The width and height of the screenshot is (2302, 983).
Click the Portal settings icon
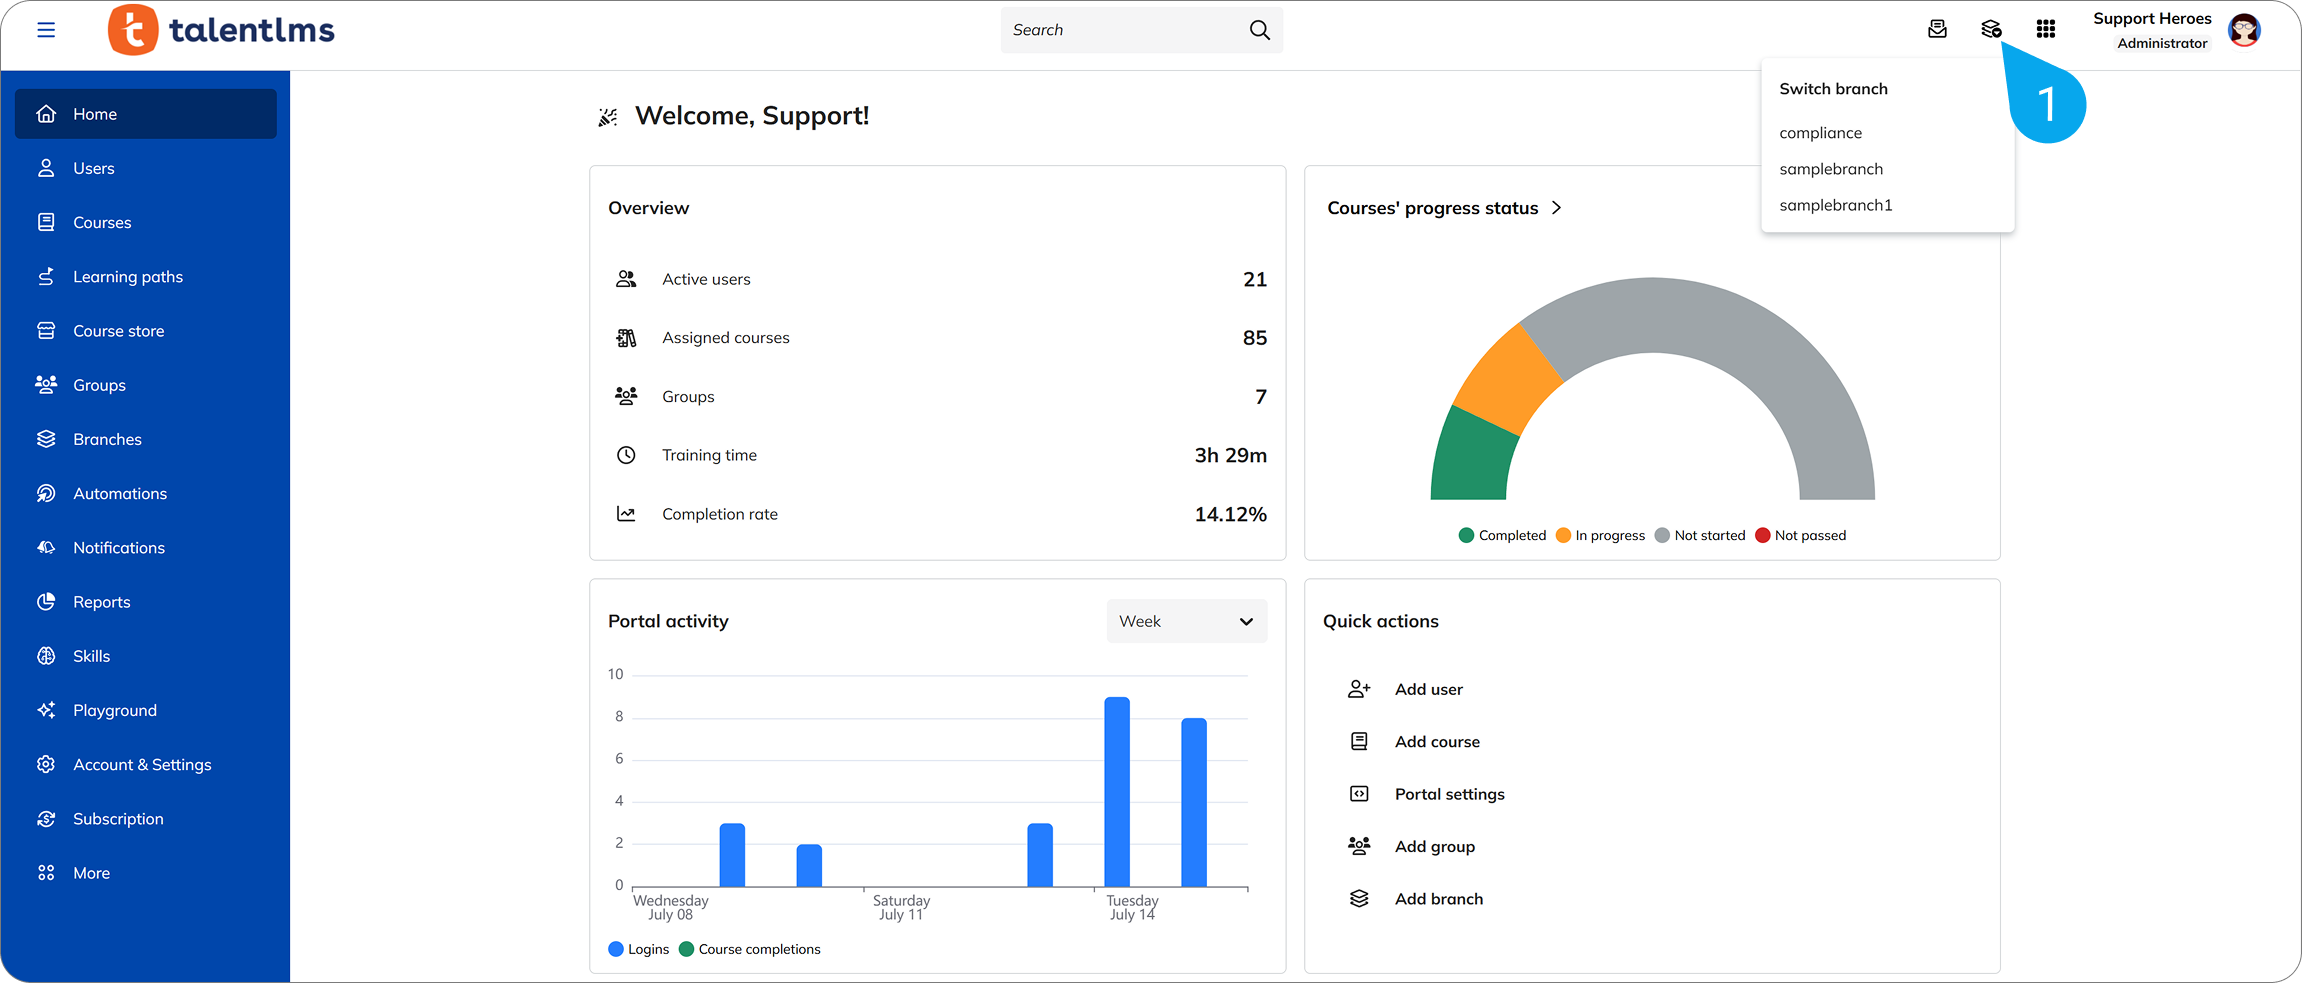(1359, 794)
